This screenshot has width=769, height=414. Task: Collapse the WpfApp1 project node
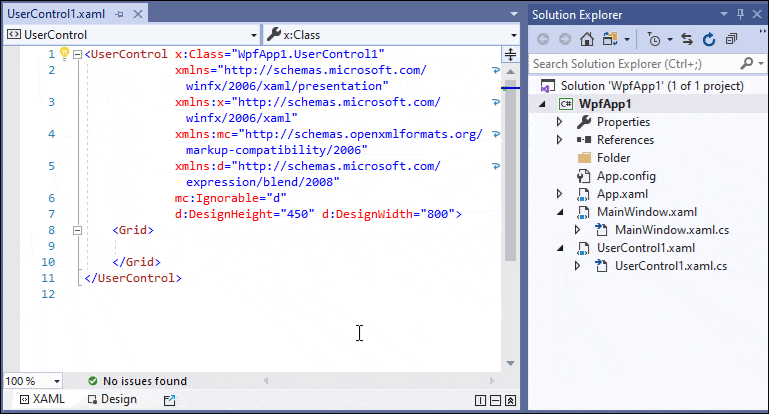tap(542, 104)
